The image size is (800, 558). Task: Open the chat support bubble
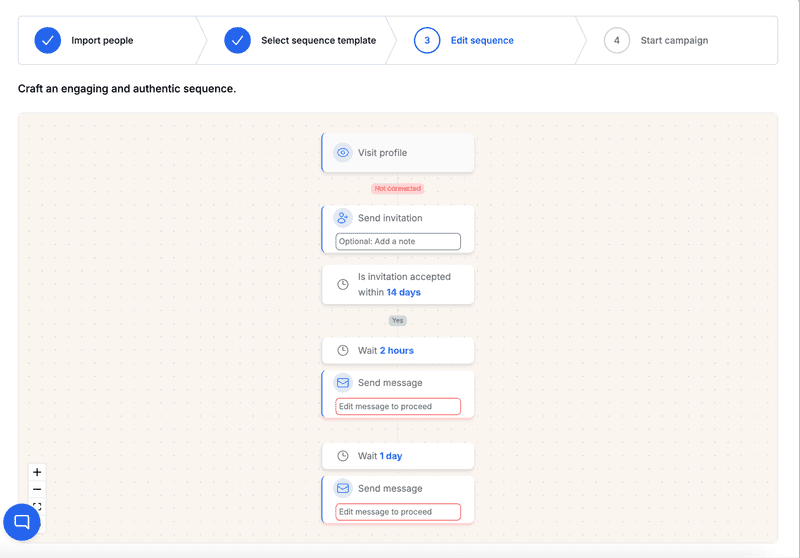tap(22, 522)
